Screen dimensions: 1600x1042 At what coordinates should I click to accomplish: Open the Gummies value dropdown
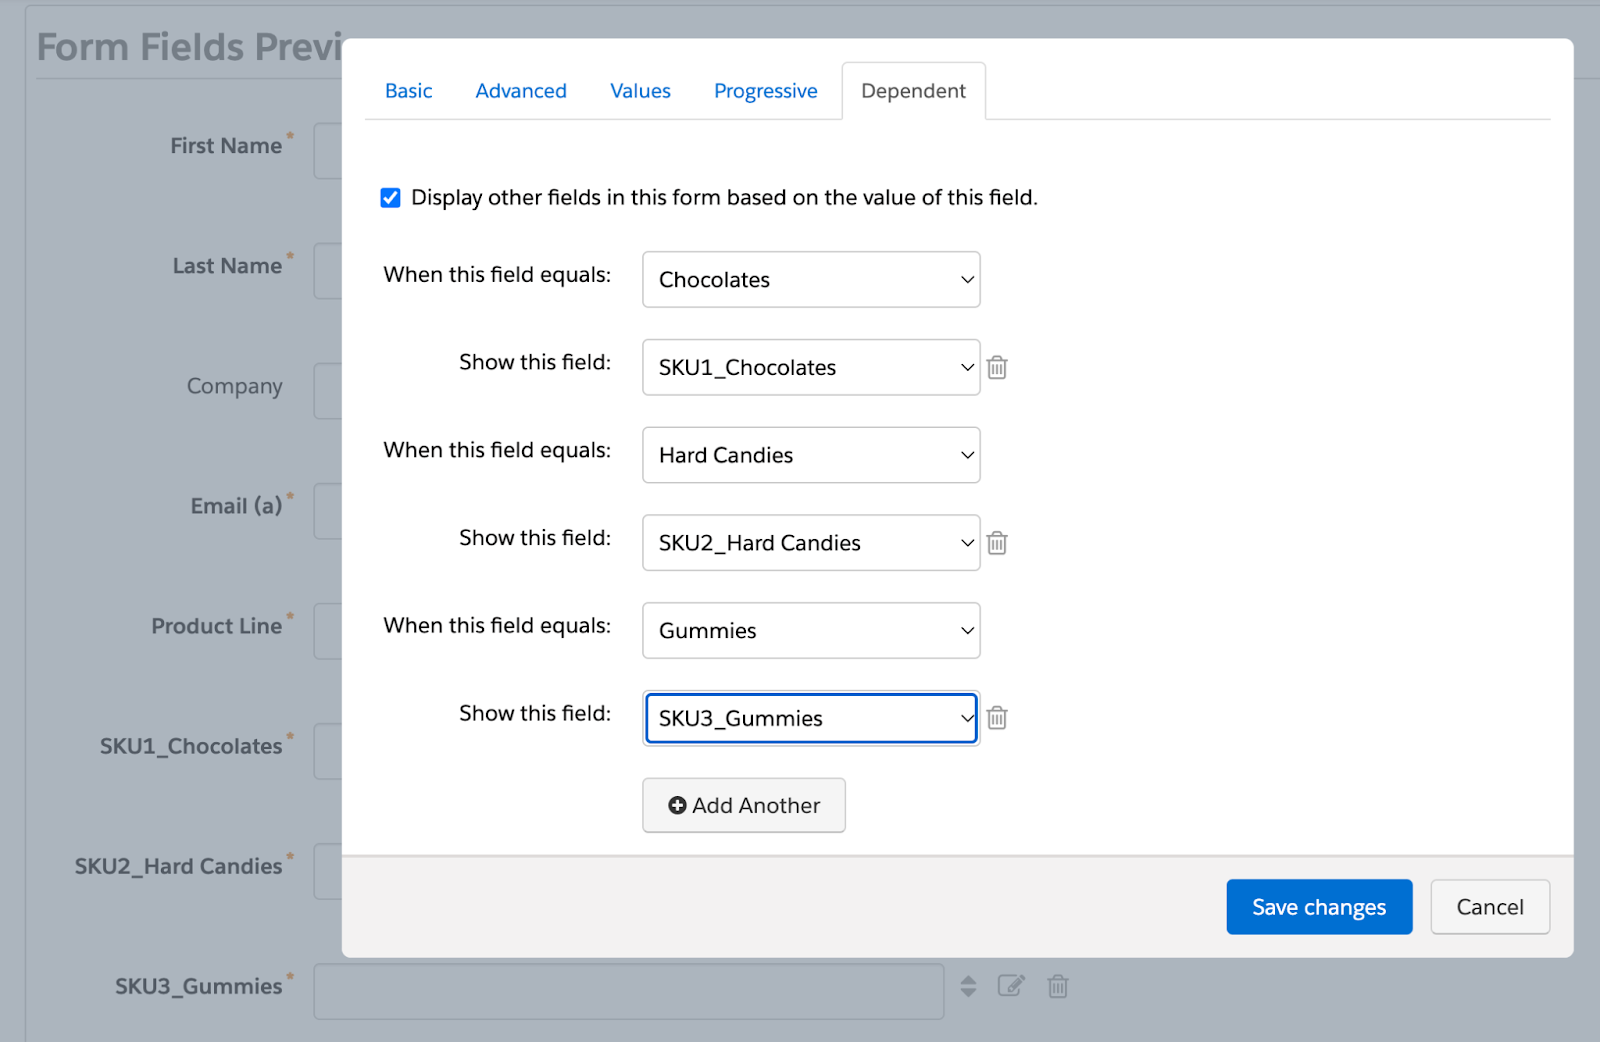click(x=810, y=631)
